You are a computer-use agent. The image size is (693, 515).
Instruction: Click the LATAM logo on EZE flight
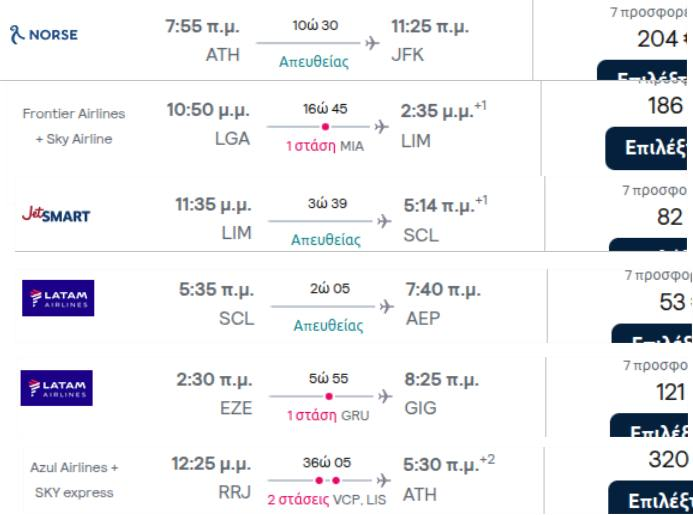point(57,388)
